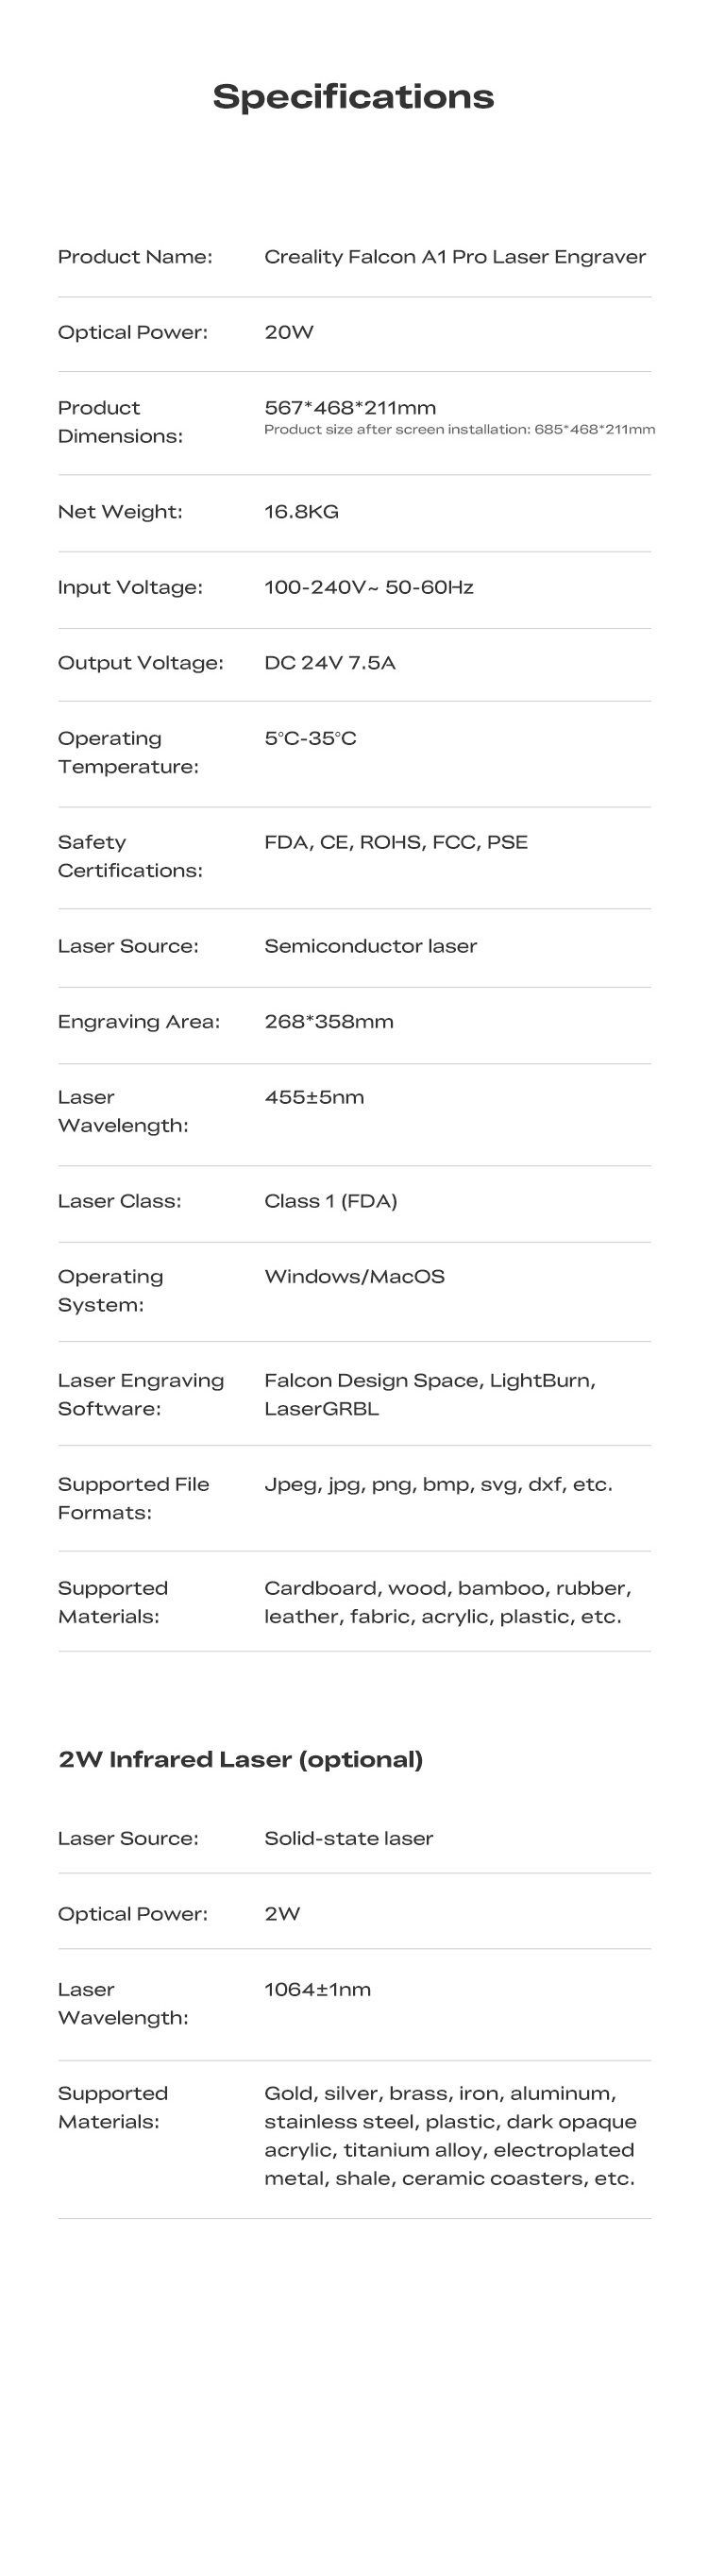Select the Solid-state laser value
This screenshot has height=2576, width=708.
(x=348, y=1838)
